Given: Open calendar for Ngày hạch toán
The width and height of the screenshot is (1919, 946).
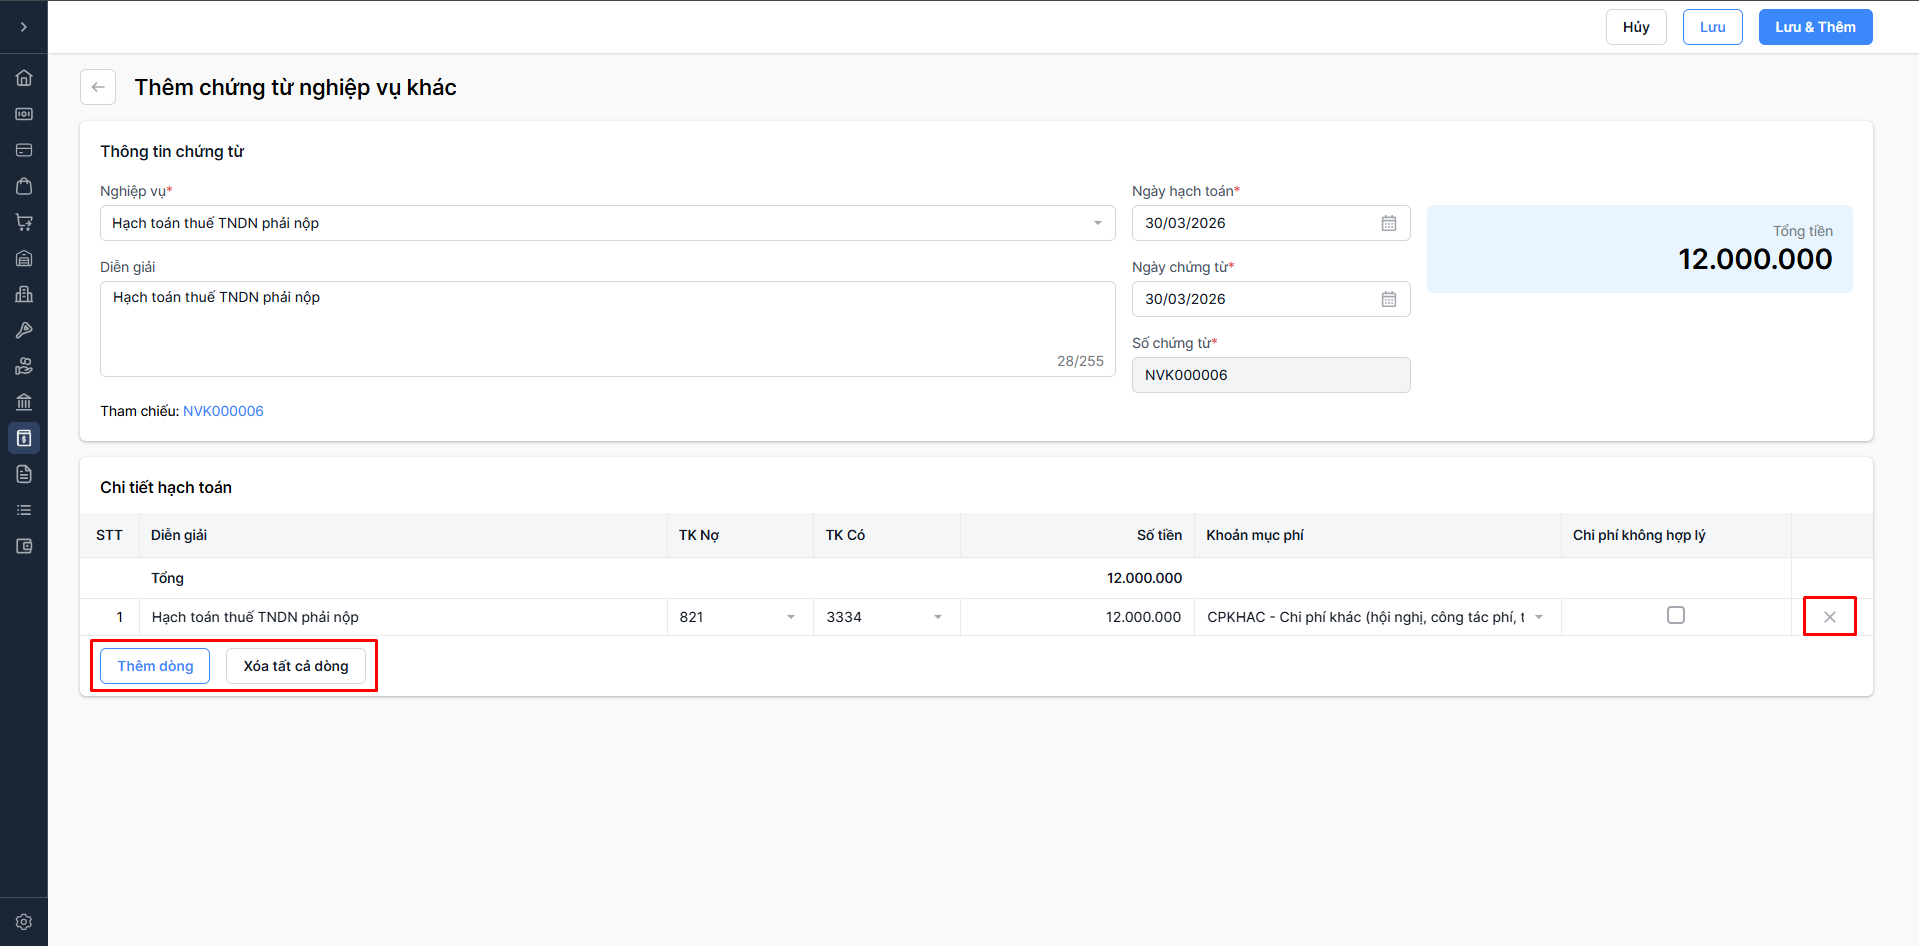Looking at the screenshot, I should (1388, 223).
